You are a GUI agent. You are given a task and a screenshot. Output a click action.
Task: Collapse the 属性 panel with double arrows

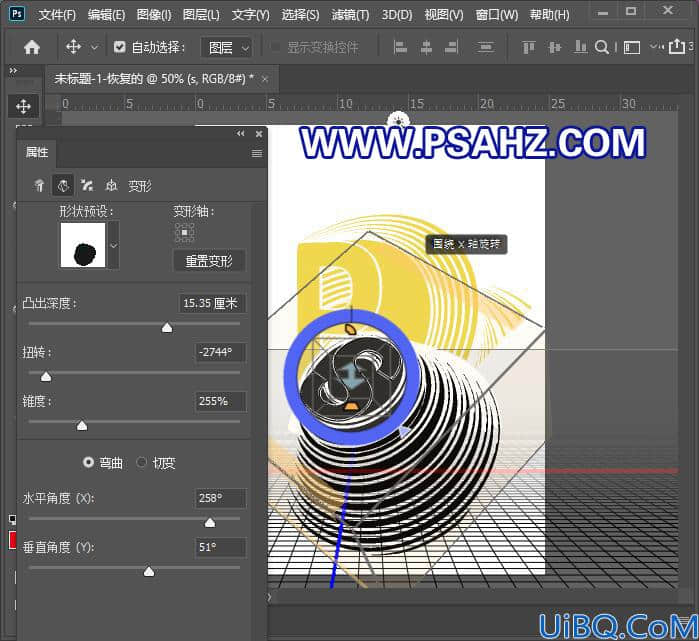coord(240,134)
